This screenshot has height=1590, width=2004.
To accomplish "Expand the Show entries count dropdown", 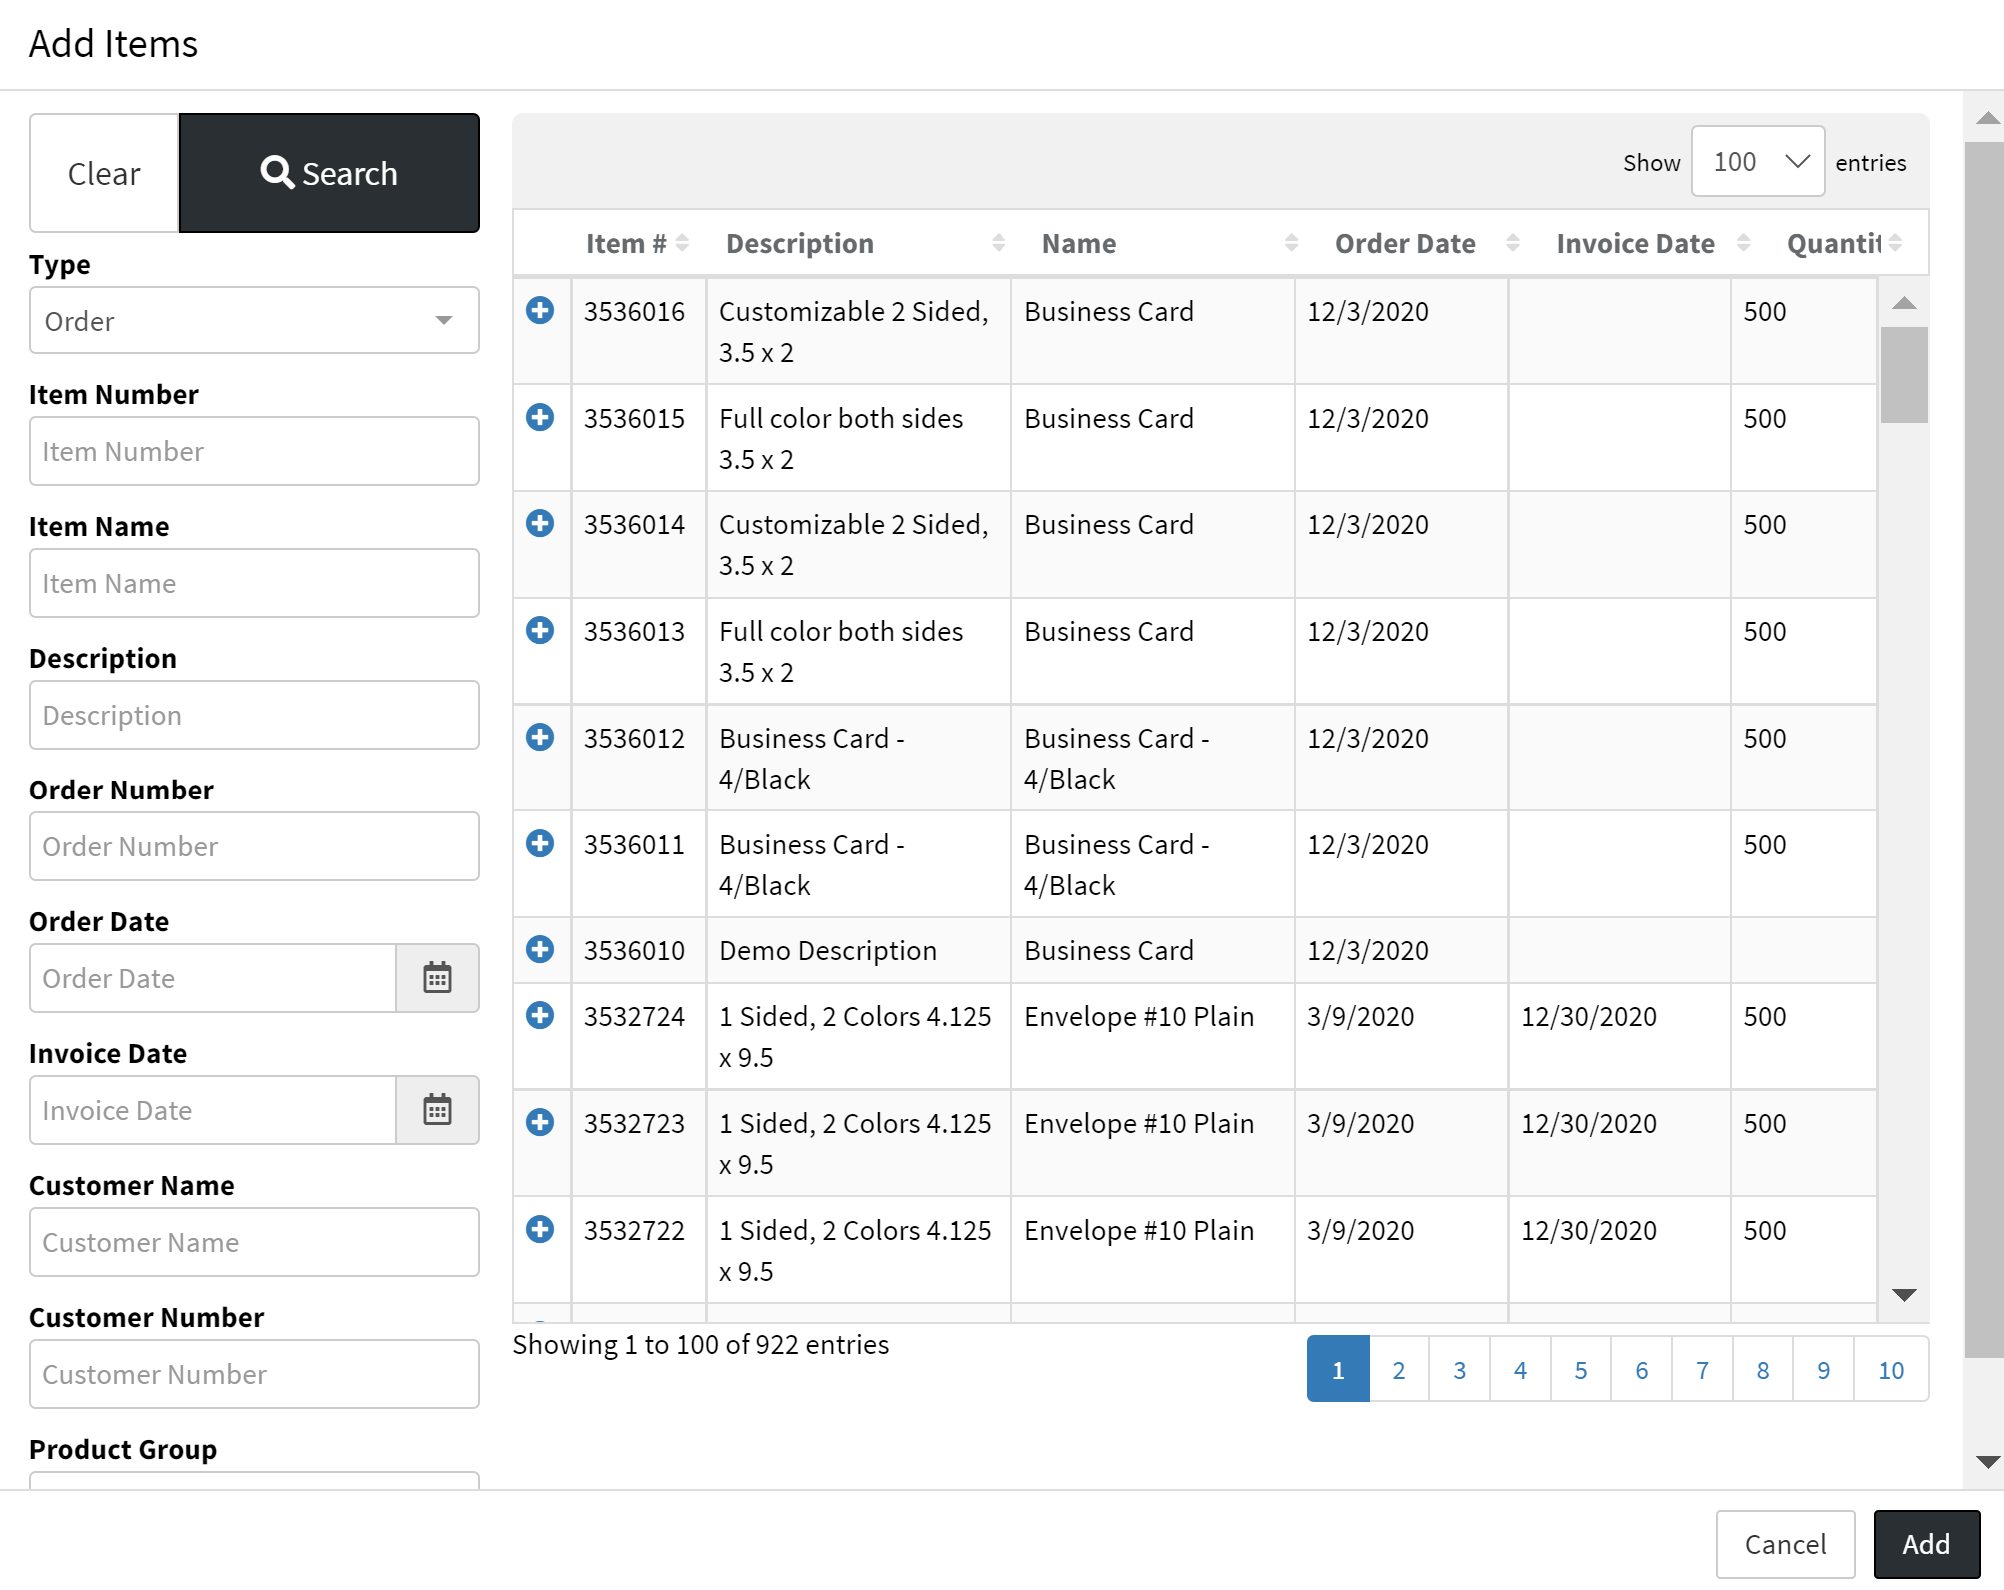I will click(1757, 162).
